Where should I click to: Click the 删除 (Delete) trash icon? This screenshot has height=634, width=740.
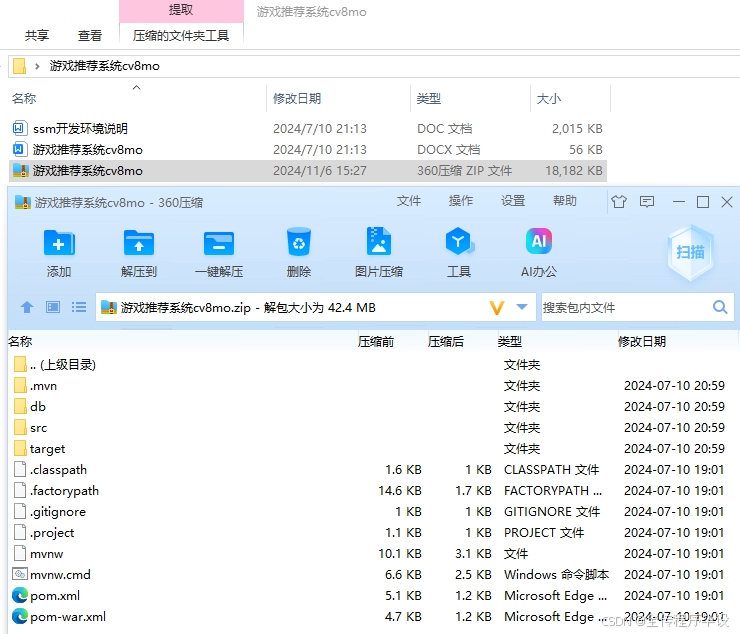tap(299, 242)
